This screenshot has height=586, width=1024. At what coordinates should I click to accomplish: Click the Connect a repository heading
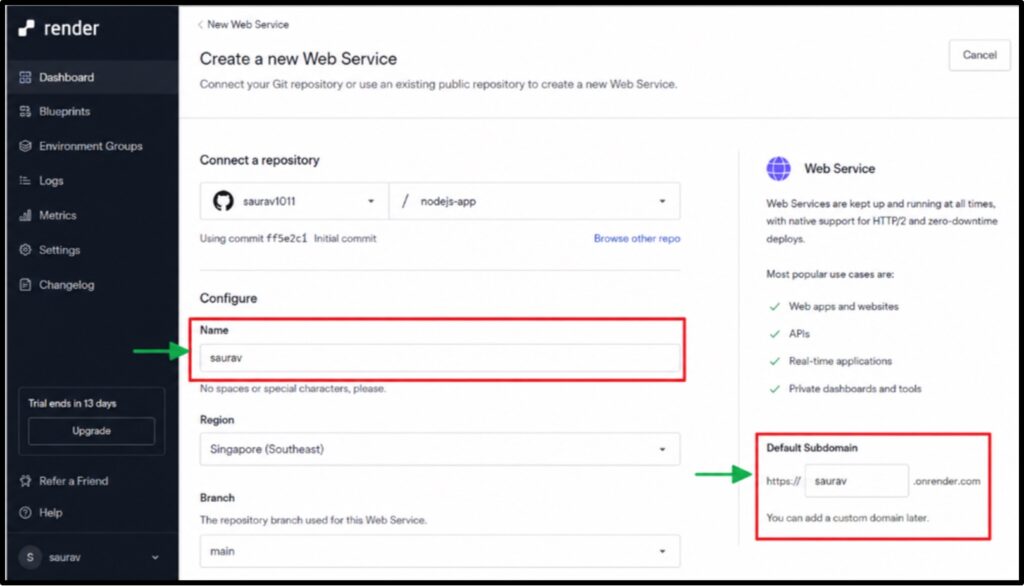click(x=259, y=160)
